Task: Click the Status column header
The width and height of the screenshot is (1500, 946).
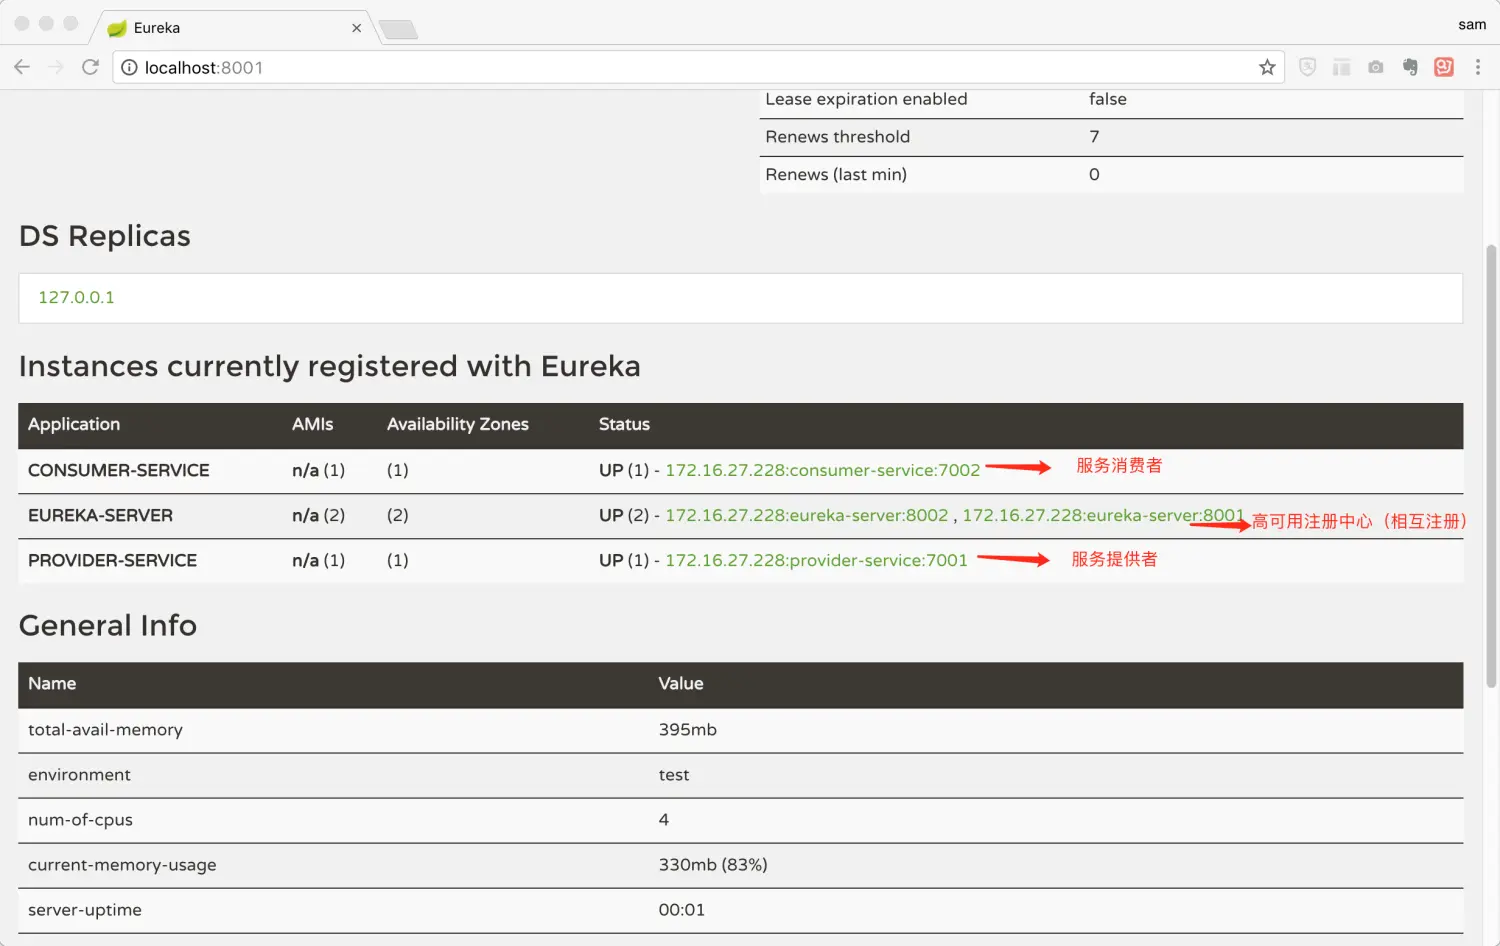Action: 624,424
